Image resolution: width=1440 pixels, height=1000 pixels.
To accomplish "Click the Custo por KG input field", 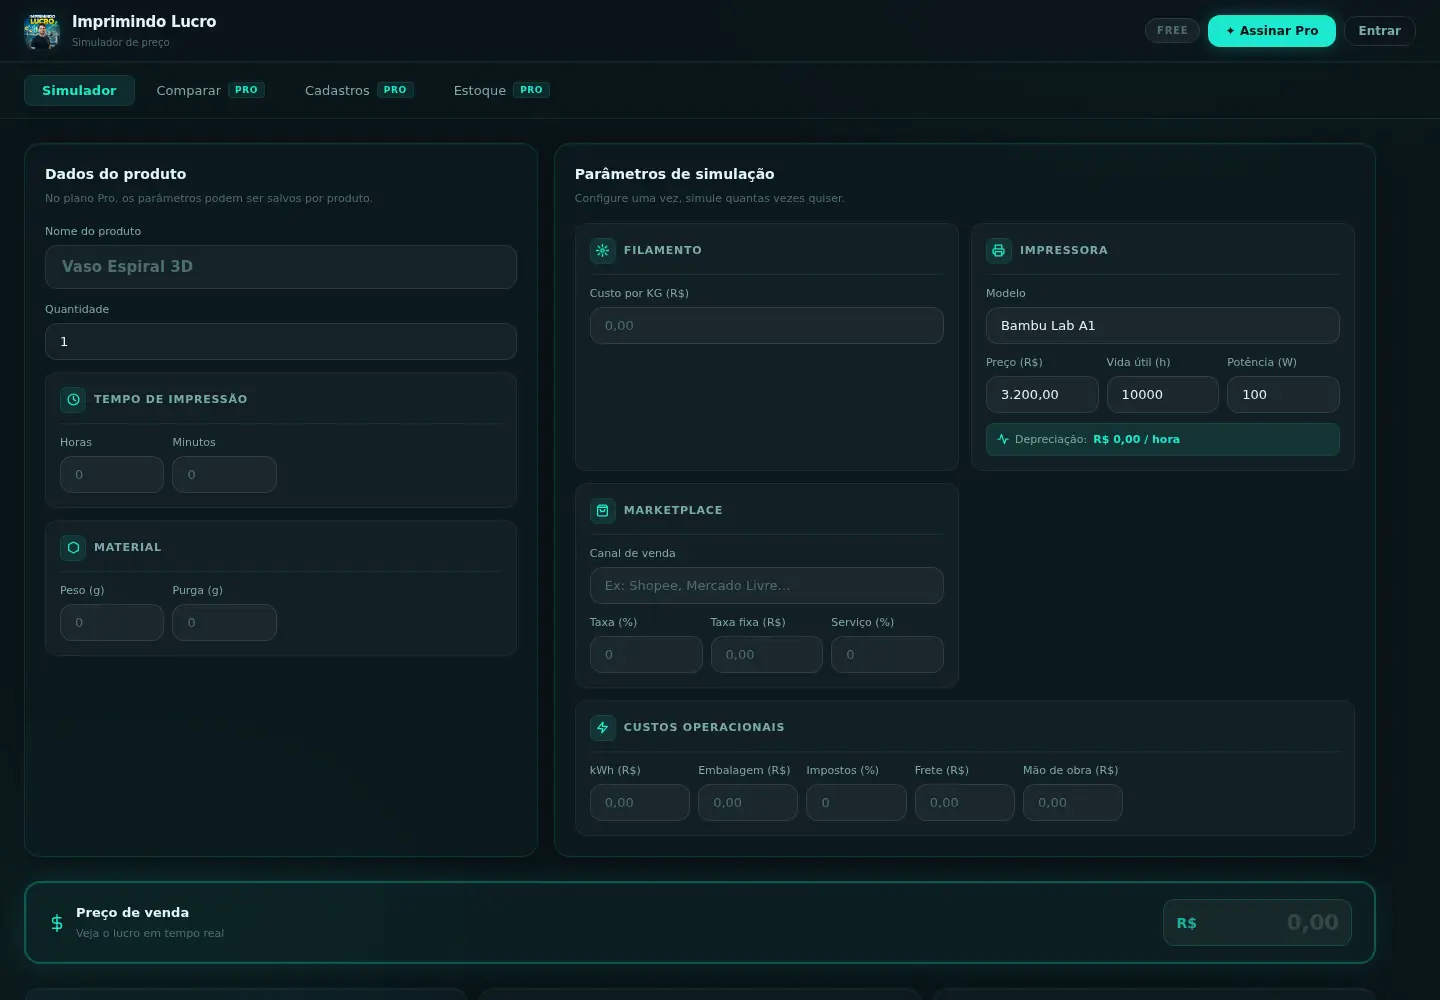I will [x=767, y=326].
